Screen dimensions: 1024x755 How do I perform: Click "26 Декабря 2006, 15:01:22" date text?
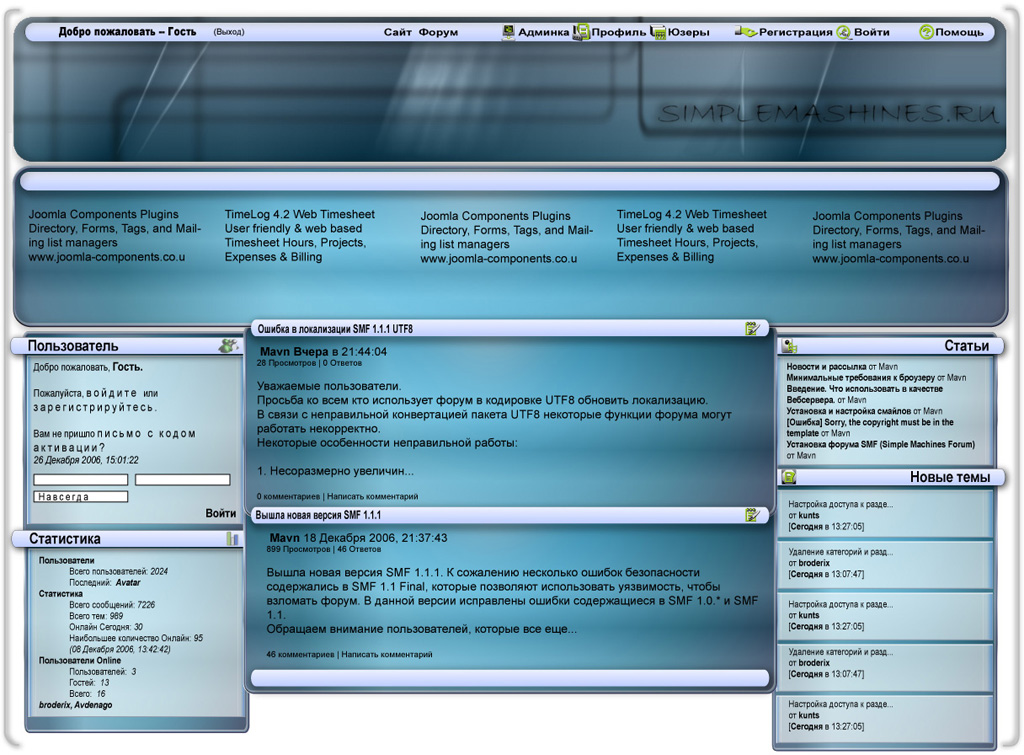click(x=86, y=460)
